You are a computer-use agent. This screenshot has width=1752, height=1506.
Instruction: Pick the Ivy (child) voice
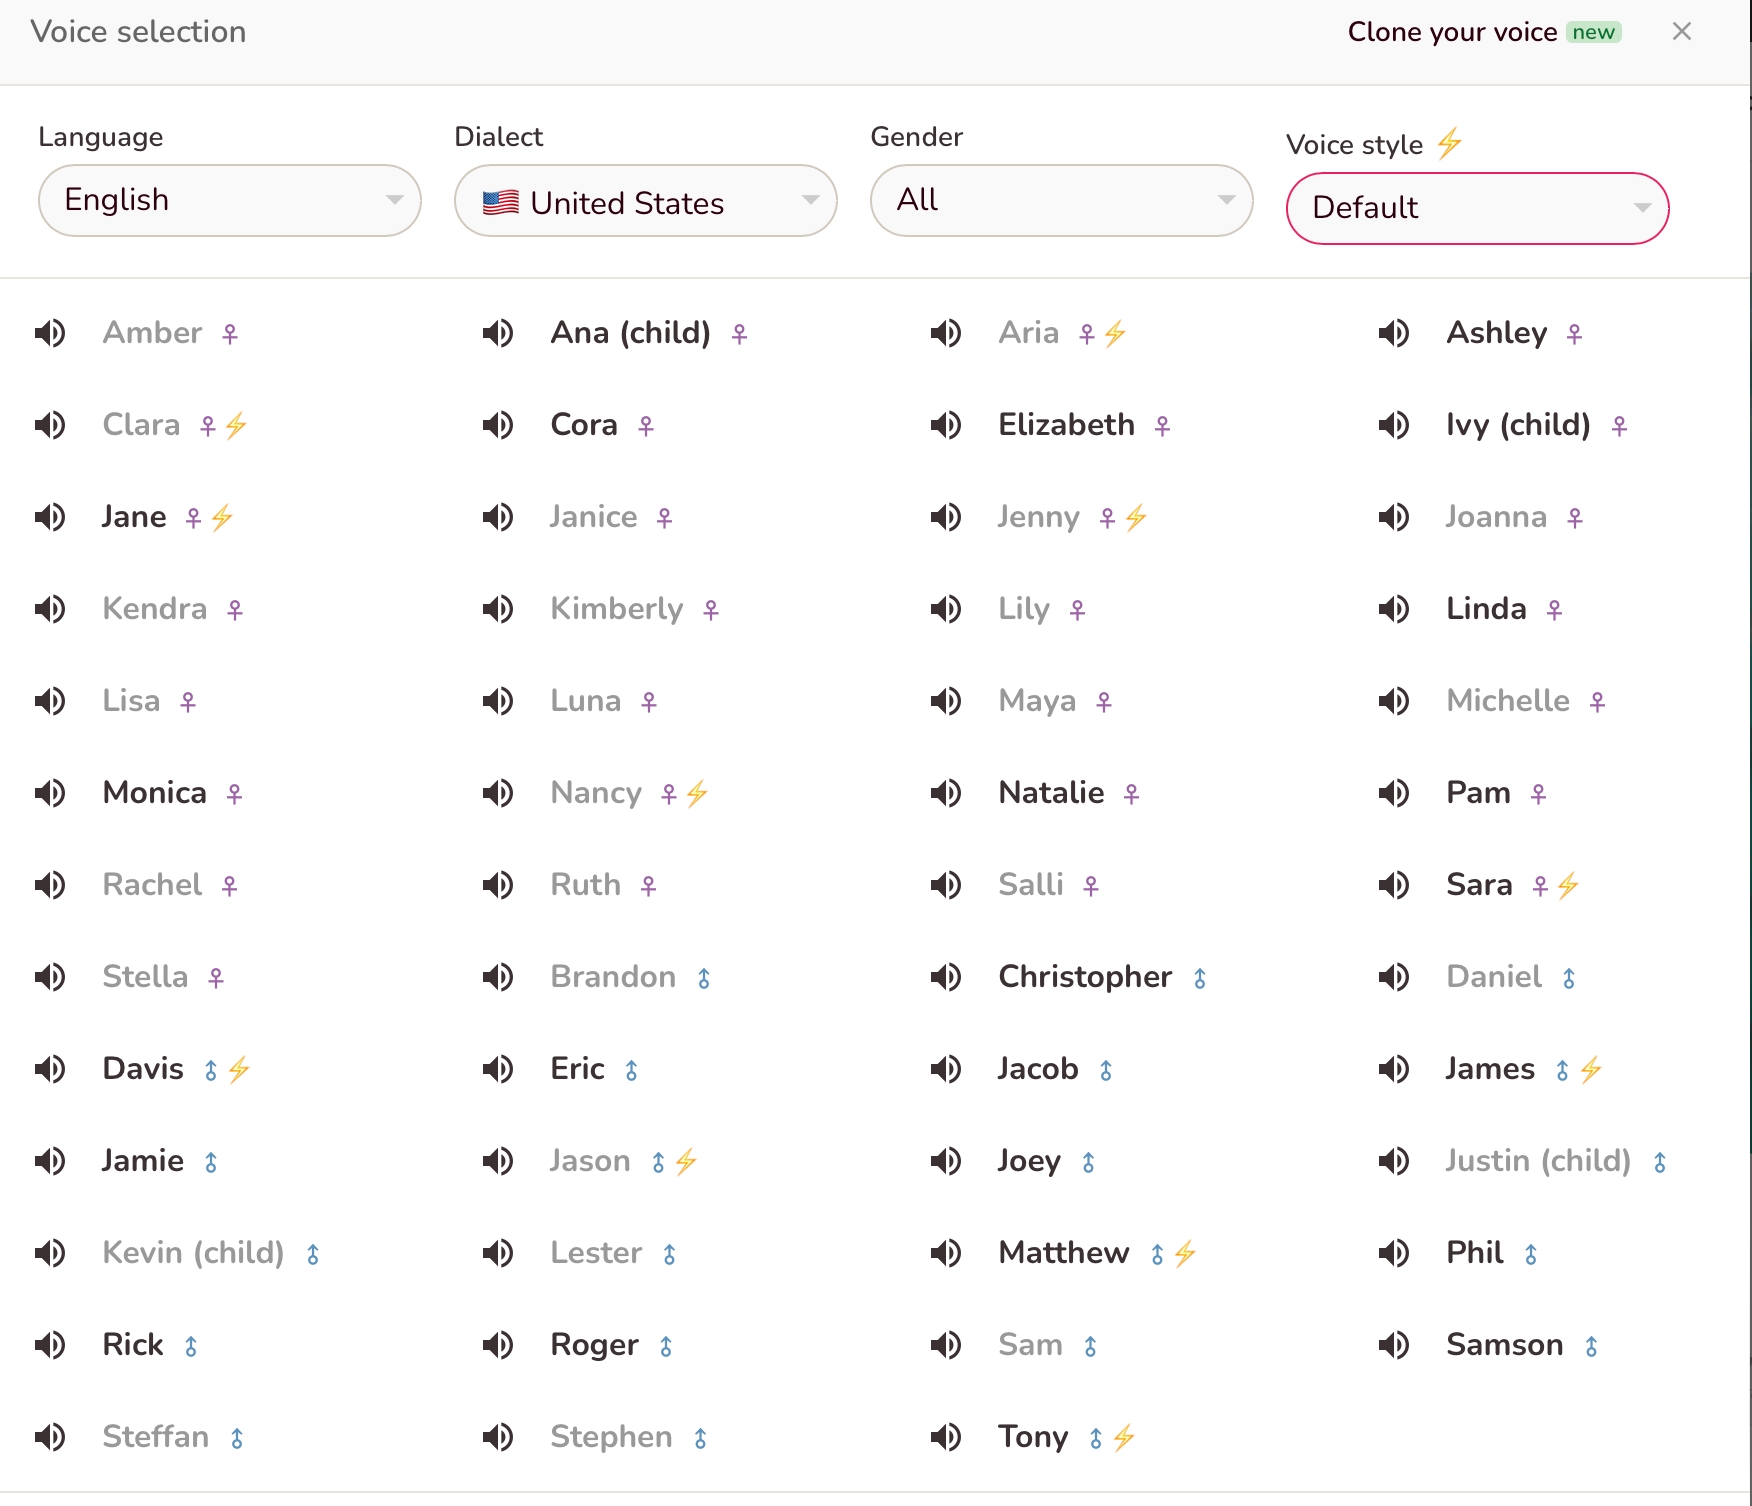[x=1518, y=425]
